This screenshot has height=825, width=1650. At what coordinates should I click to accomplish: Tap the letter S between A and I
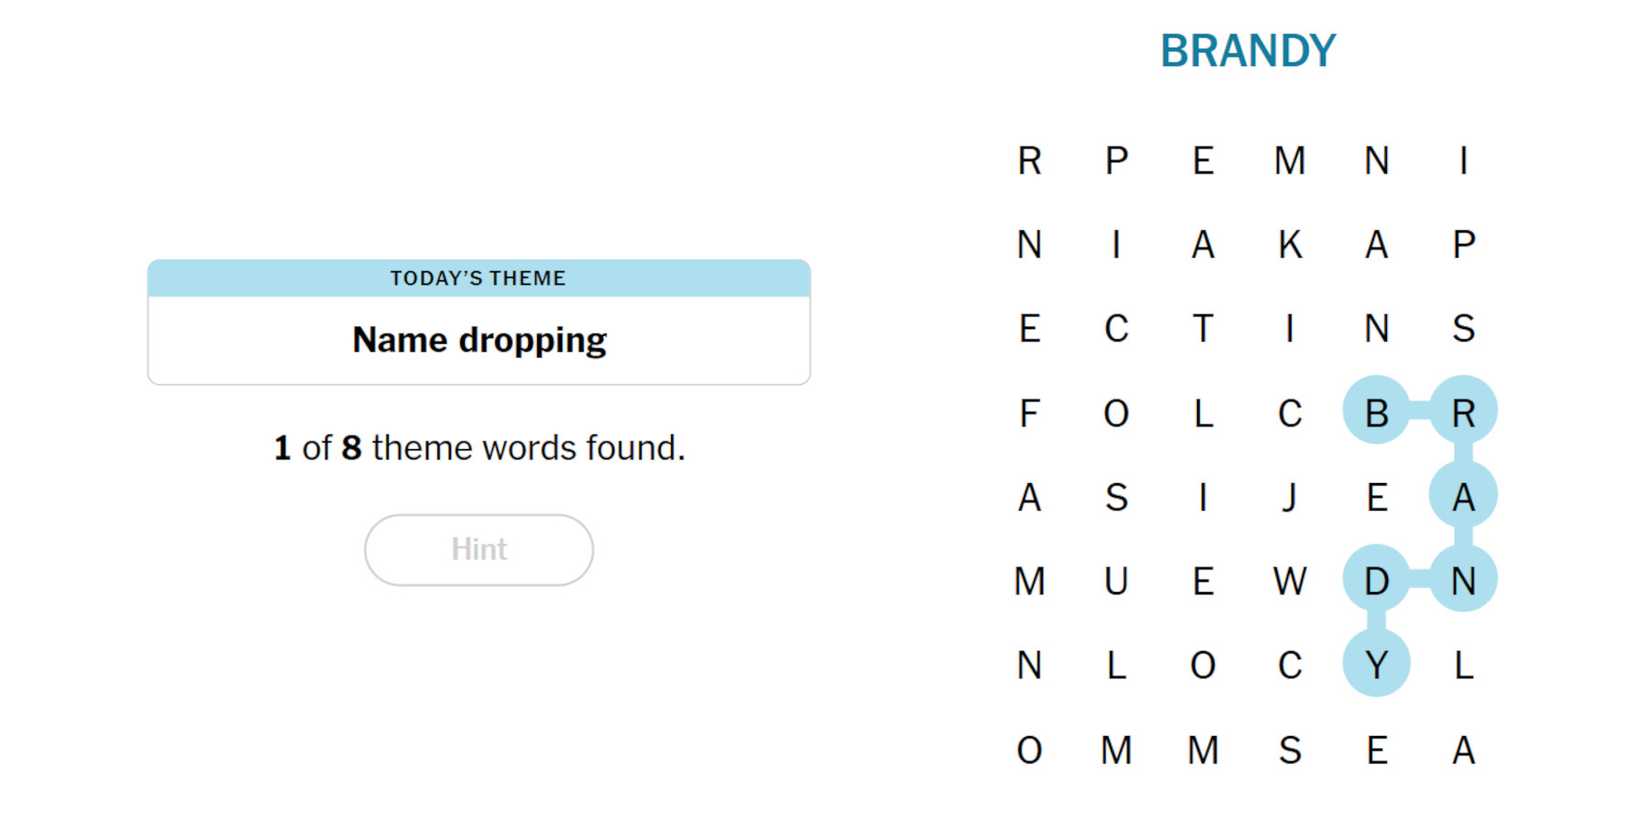pos(1116,497)
